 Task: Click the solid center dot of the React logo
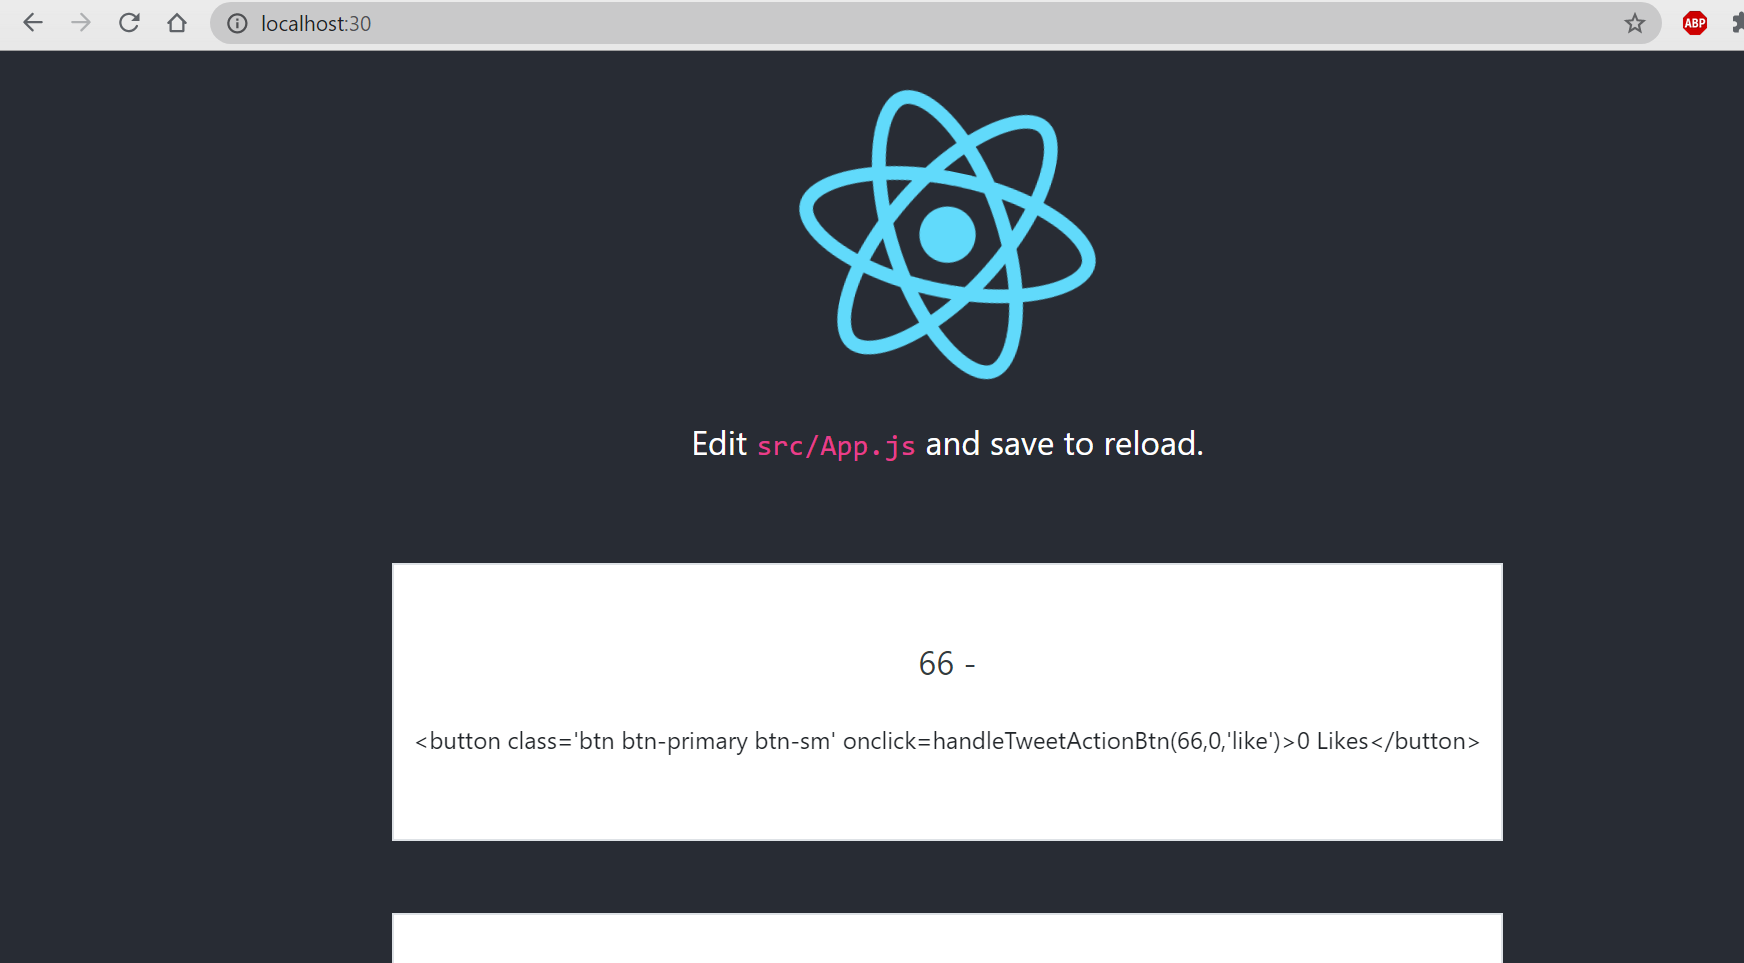click(947, 234)
